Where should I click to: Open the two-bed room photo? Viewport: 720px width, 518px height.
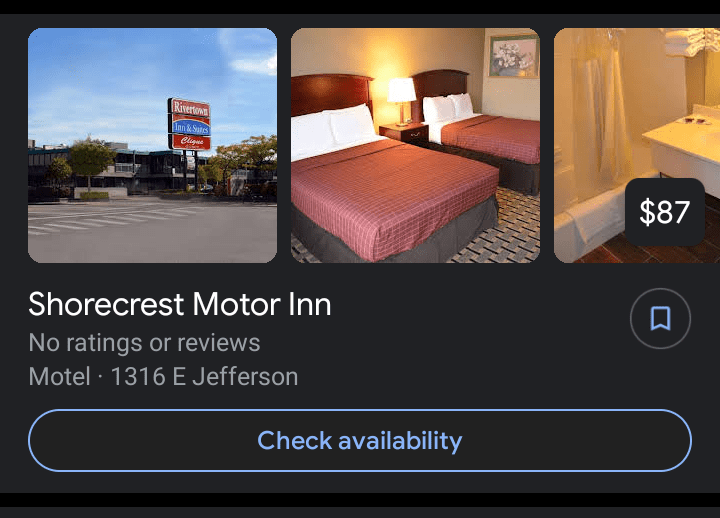pyautogui.click(x=416, y=146)
